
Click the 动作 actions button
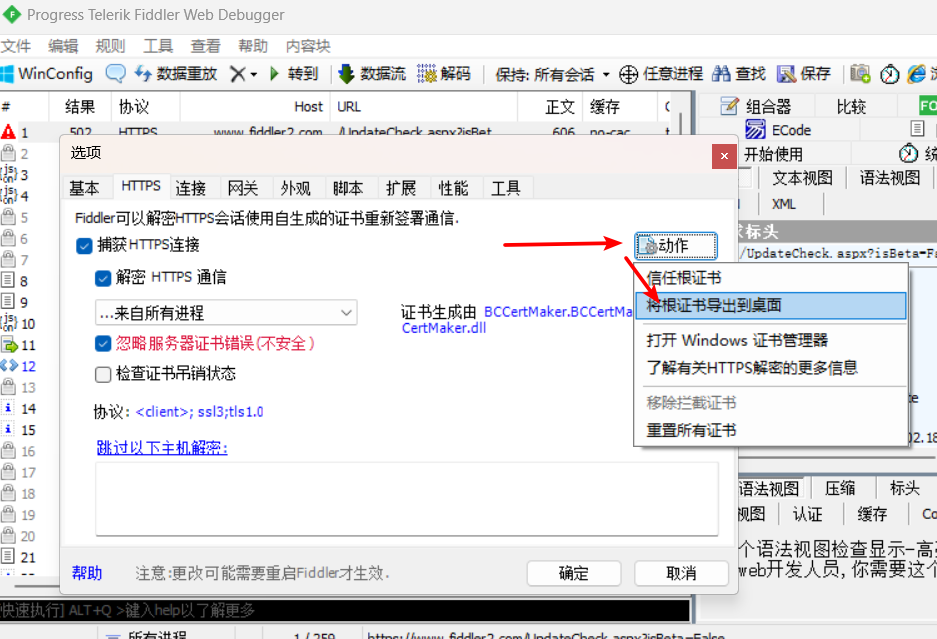click(x=676, y=246)
